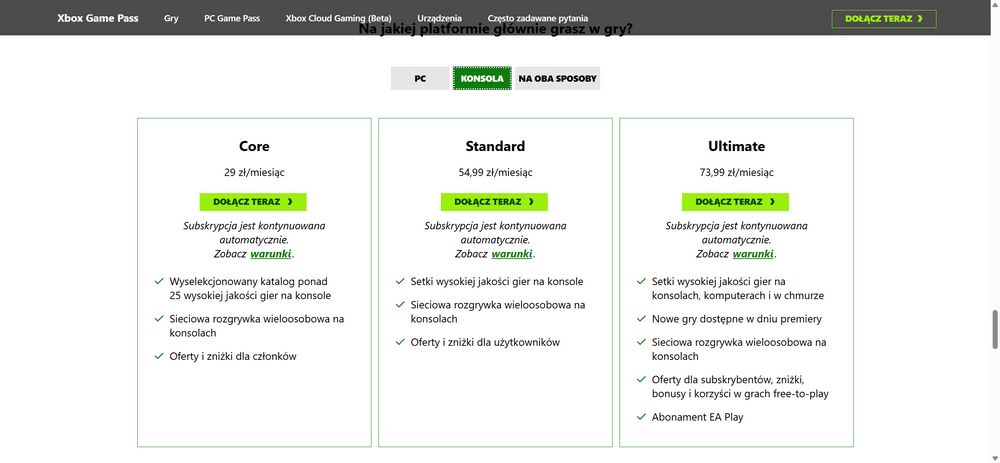Screen dimensions: 1000x463
Task: Join Ultimate plan with DOŁĄCZ TERAZ
Action: (x=735, y=202)
